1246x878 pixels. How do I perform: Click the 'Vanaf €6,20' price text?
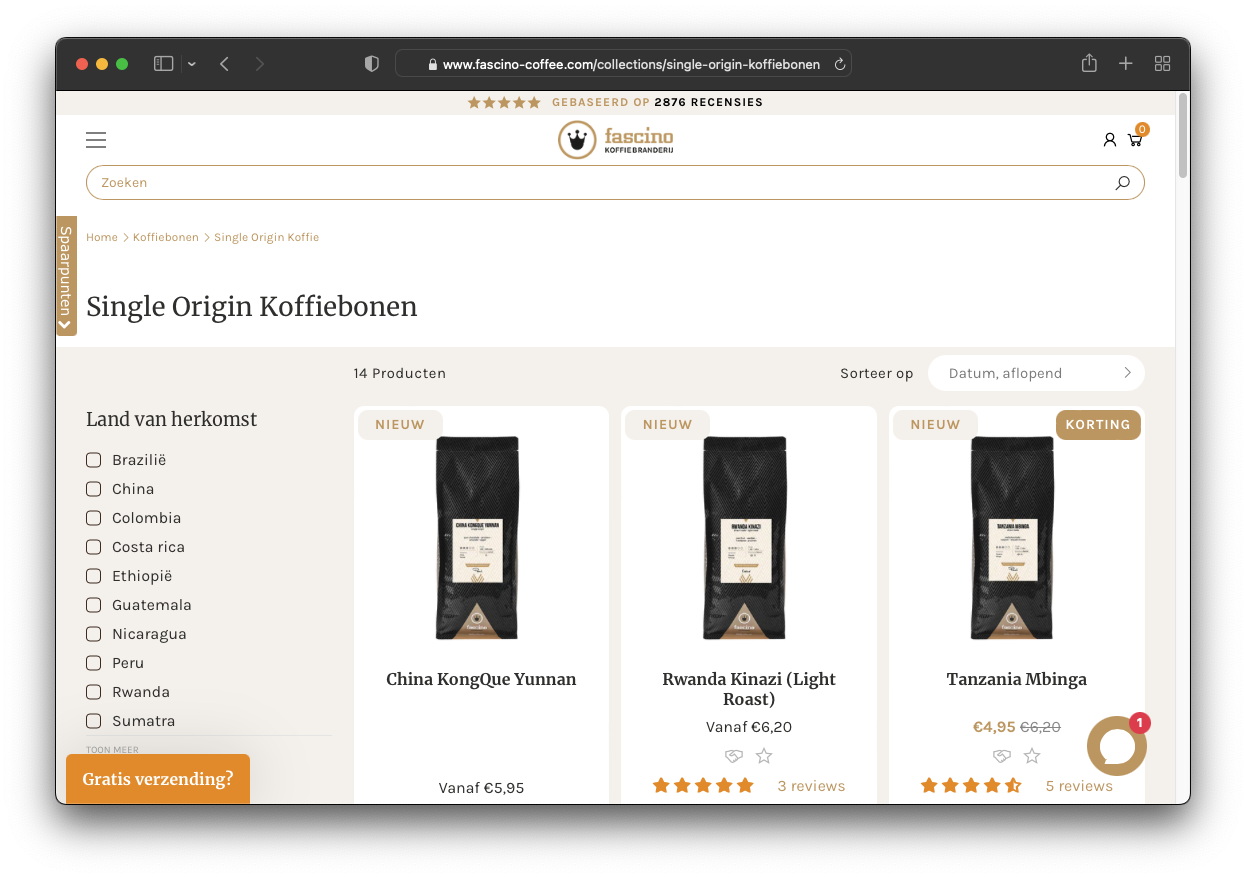click(x=749, y=727)
